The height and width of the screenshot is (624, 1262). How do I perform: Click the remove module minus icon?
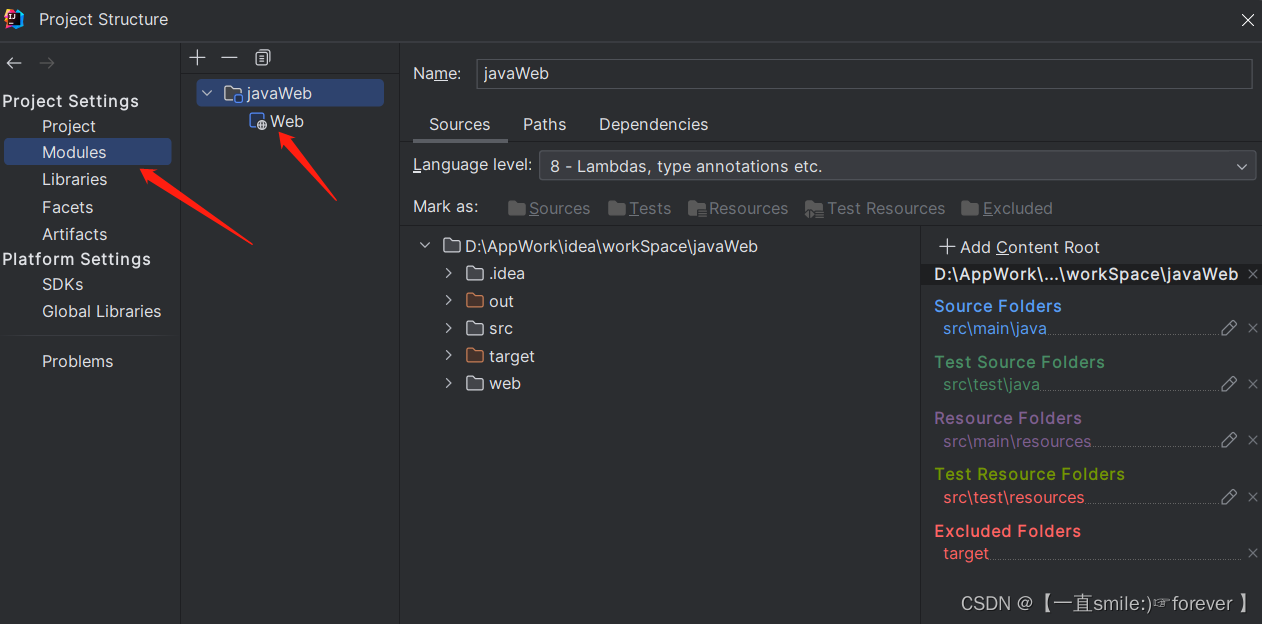229,58
